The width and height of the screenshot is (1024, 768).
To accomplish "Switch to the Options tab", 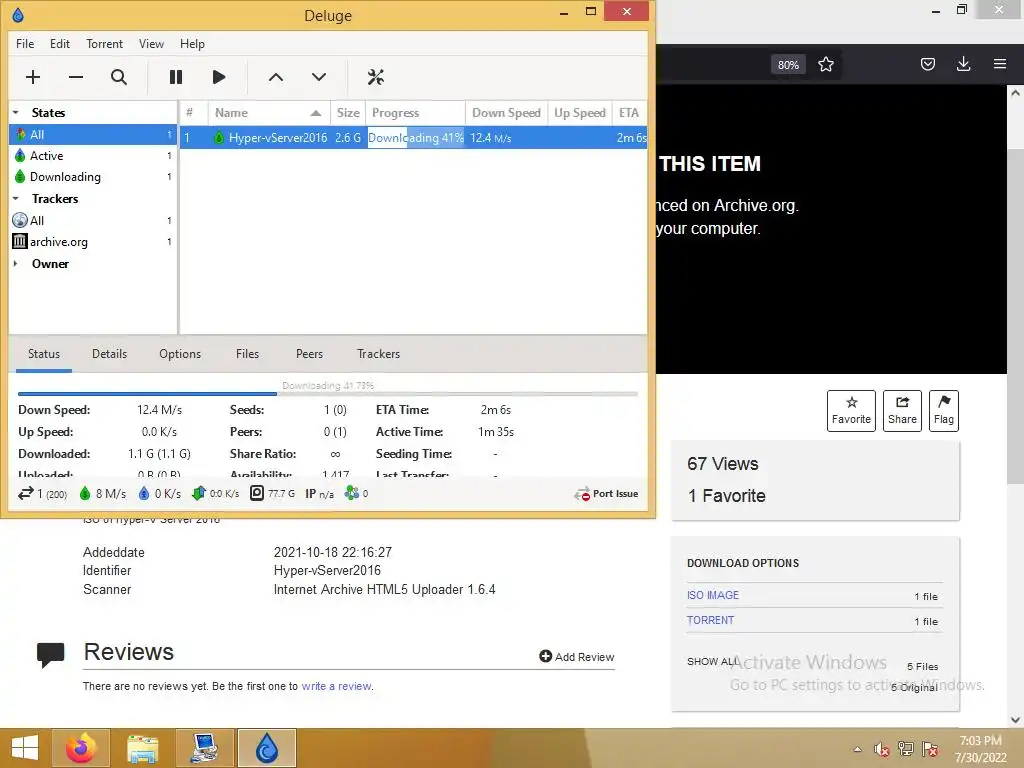I will (180, 354).
